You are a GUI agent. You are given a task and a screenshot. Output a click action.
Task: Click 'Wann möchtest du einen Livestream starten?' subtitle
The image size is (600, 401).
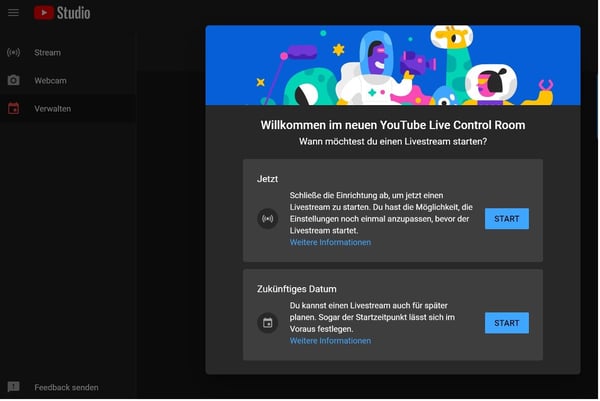393,142
